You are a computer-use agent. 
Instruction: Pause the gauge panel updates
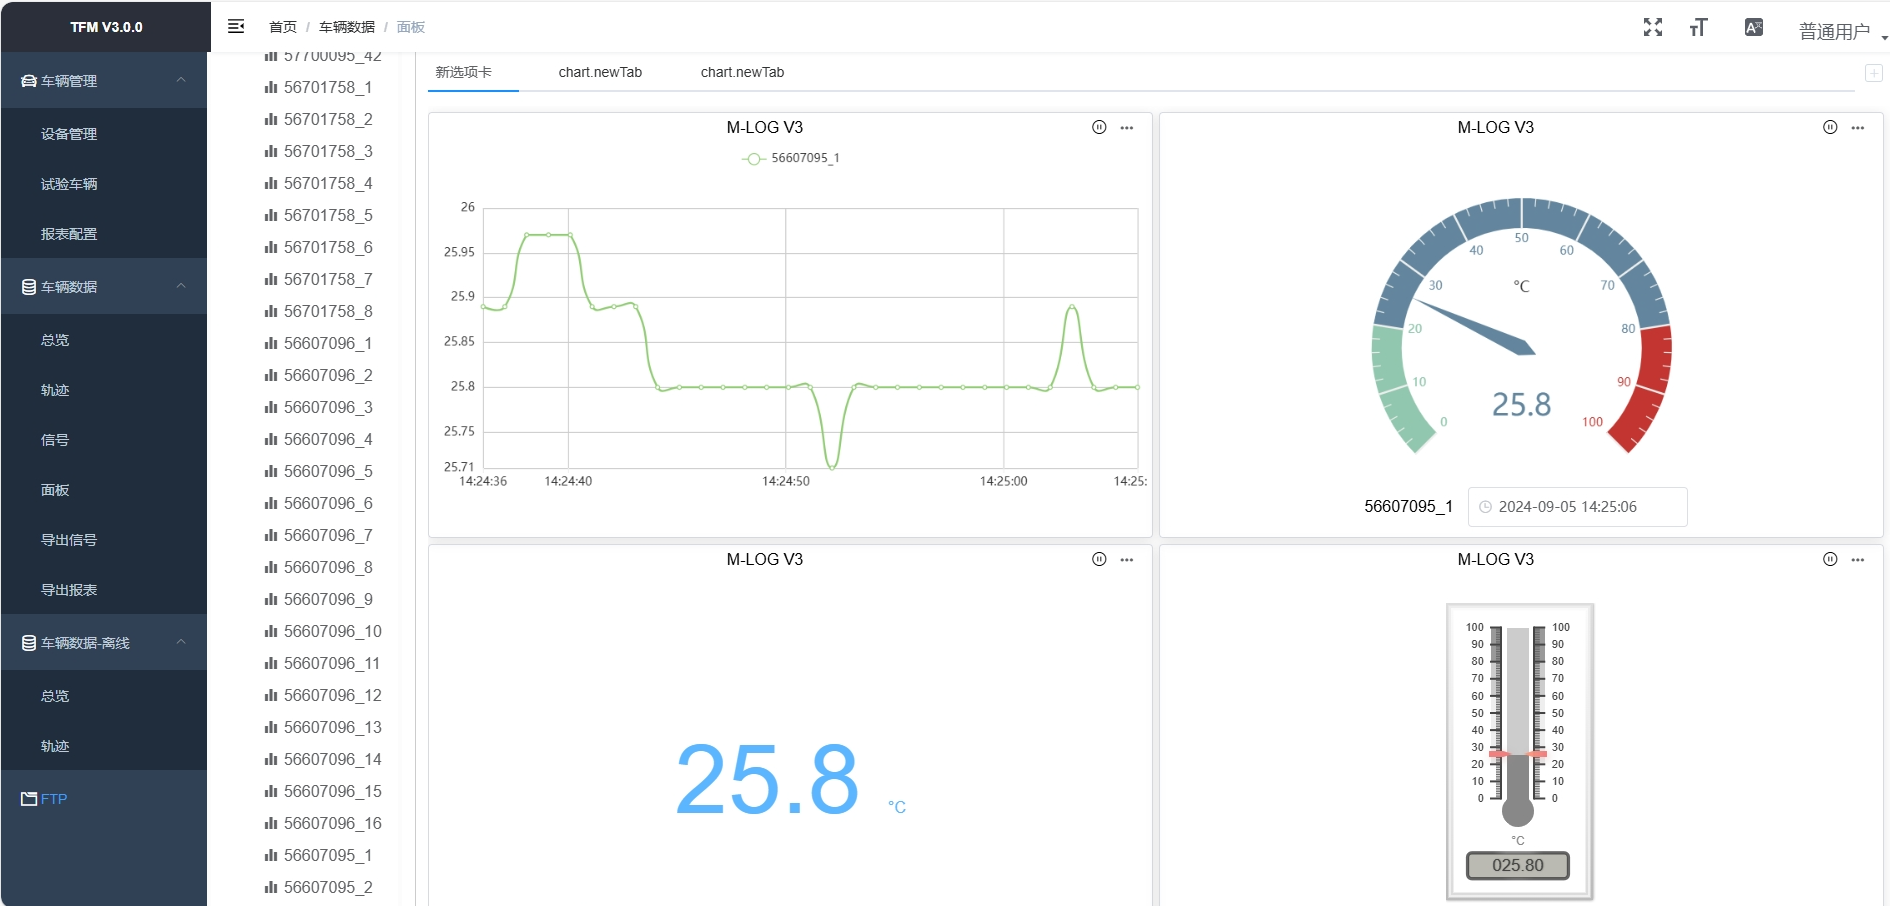1830,127
